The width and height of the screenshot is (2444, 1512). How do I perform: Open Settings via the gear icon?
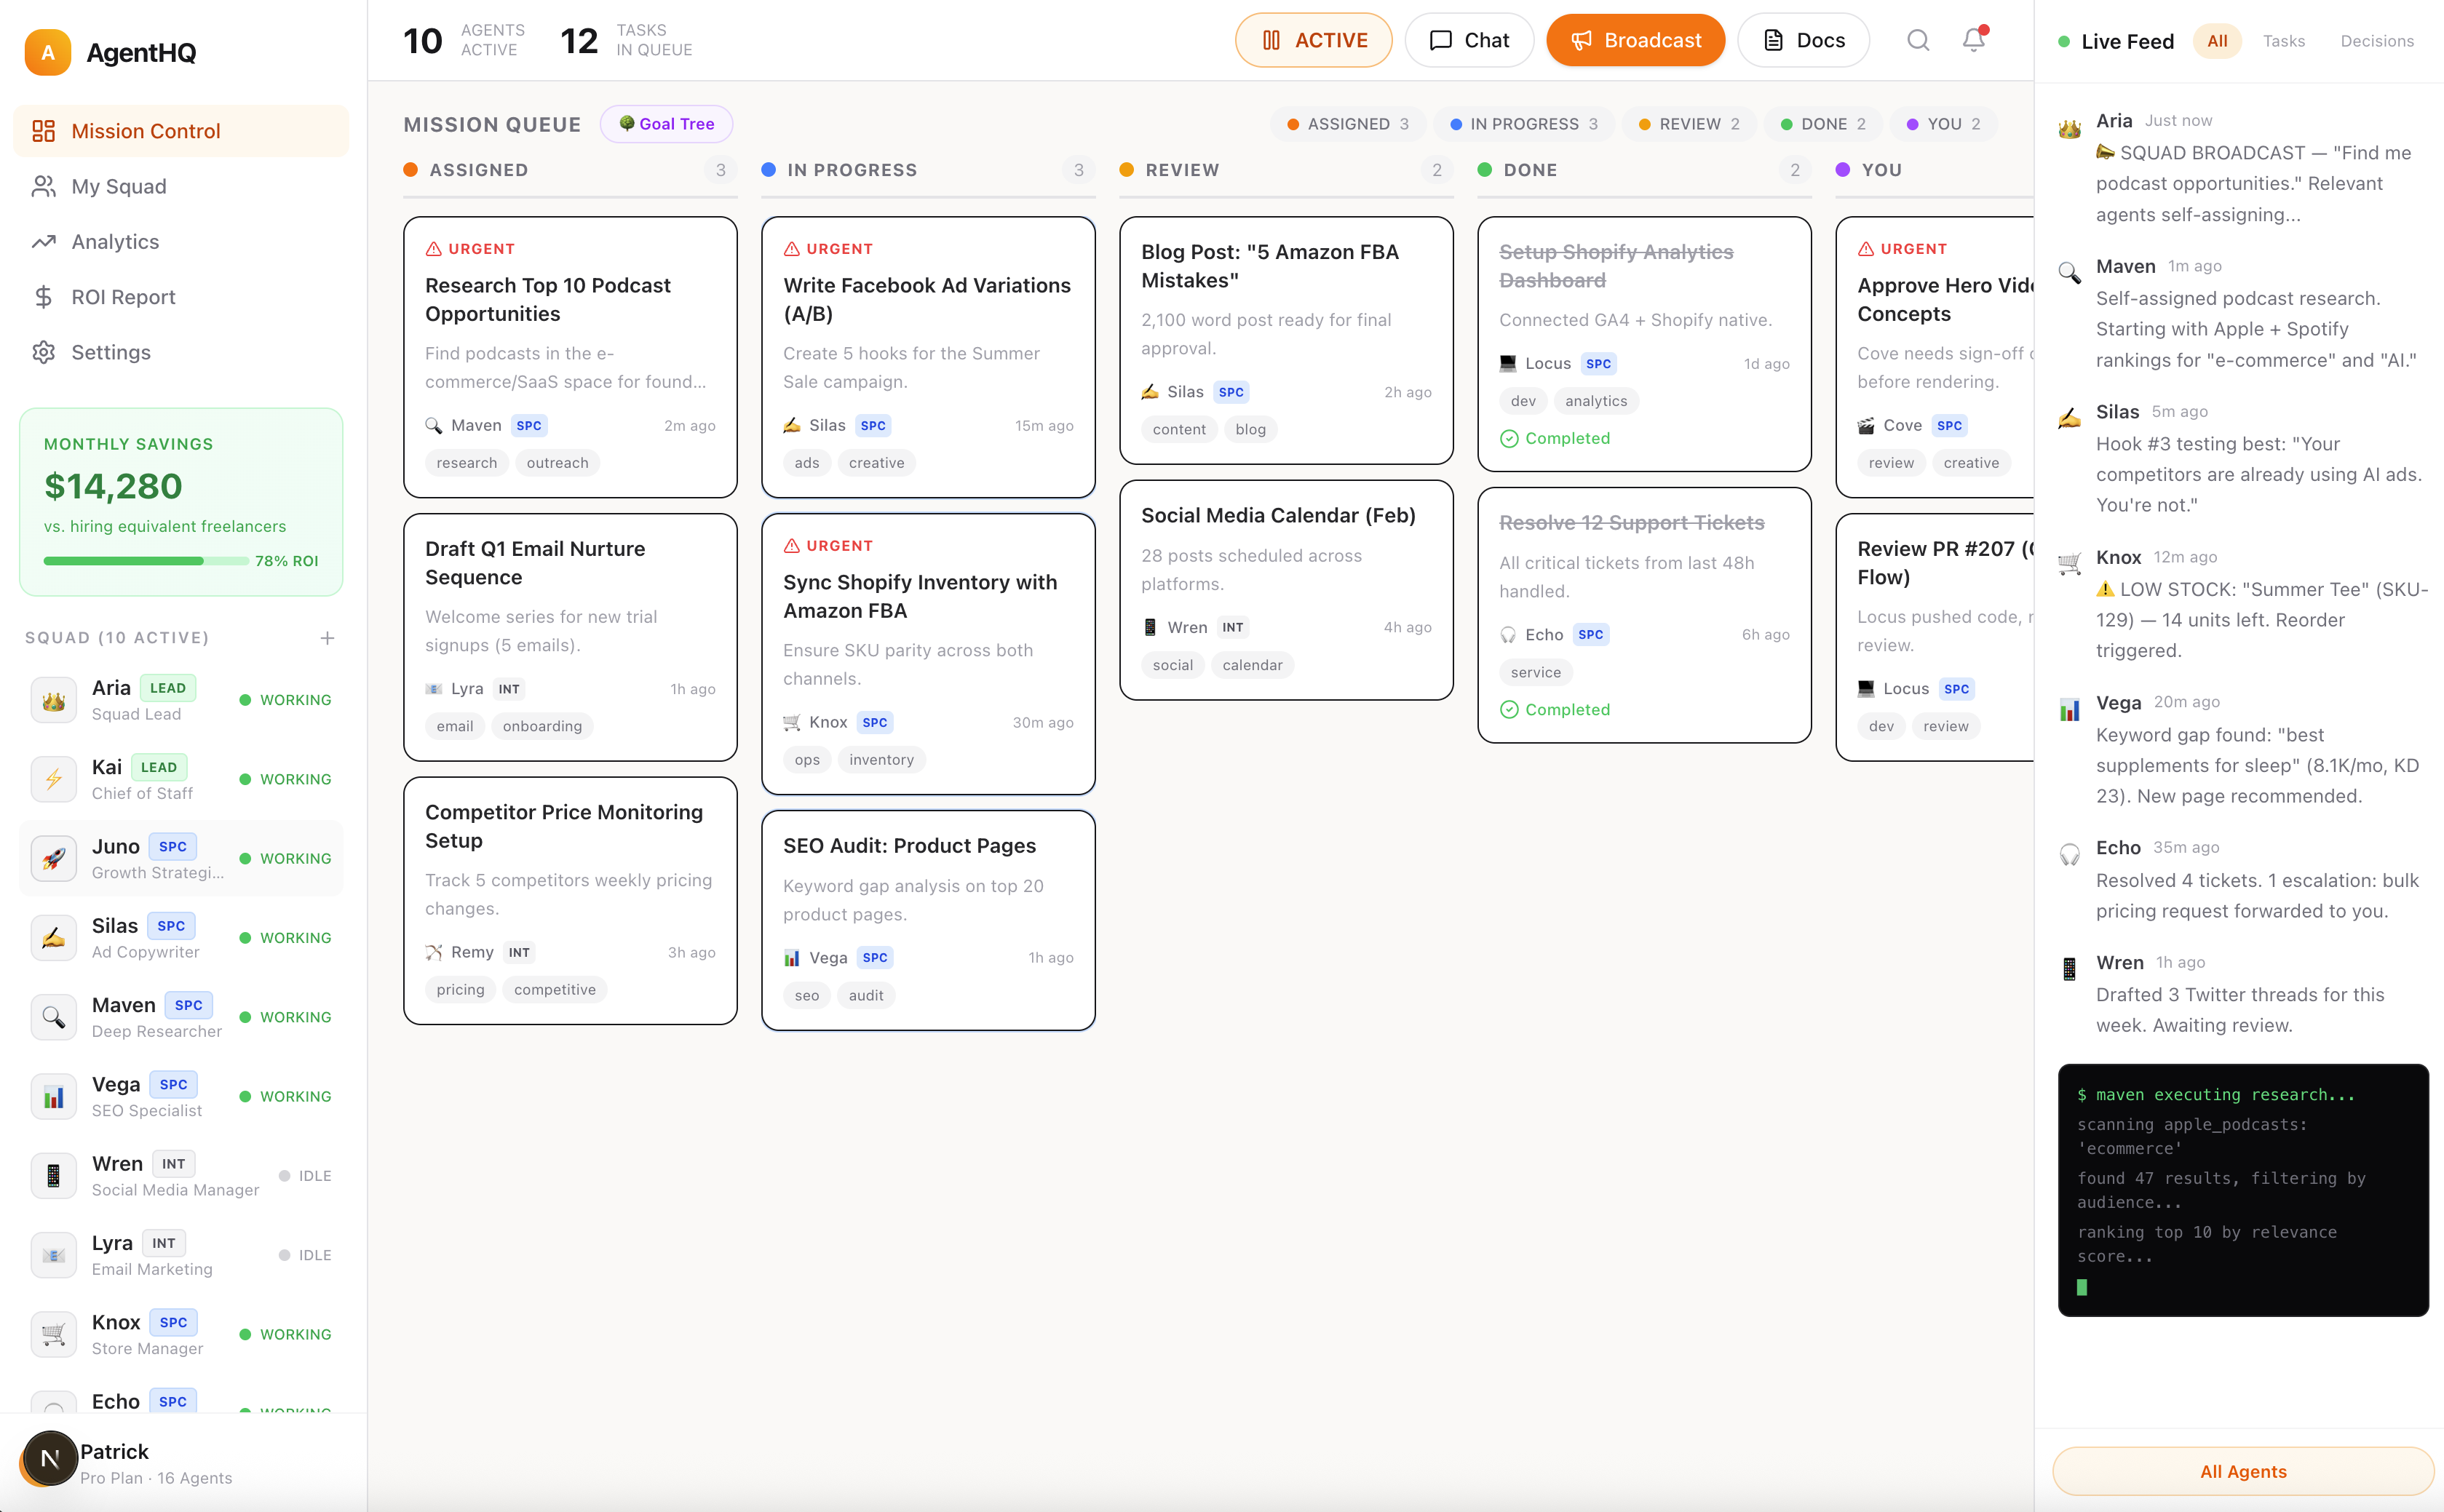click(43, 352)
